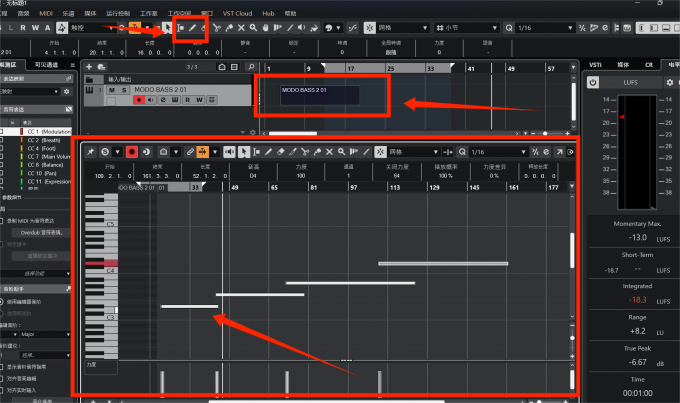Image resolution: width=680 pixels, height=403 pixels.
Task: Click the A automation button in main toolbar
Action: (x=48, y=28)
